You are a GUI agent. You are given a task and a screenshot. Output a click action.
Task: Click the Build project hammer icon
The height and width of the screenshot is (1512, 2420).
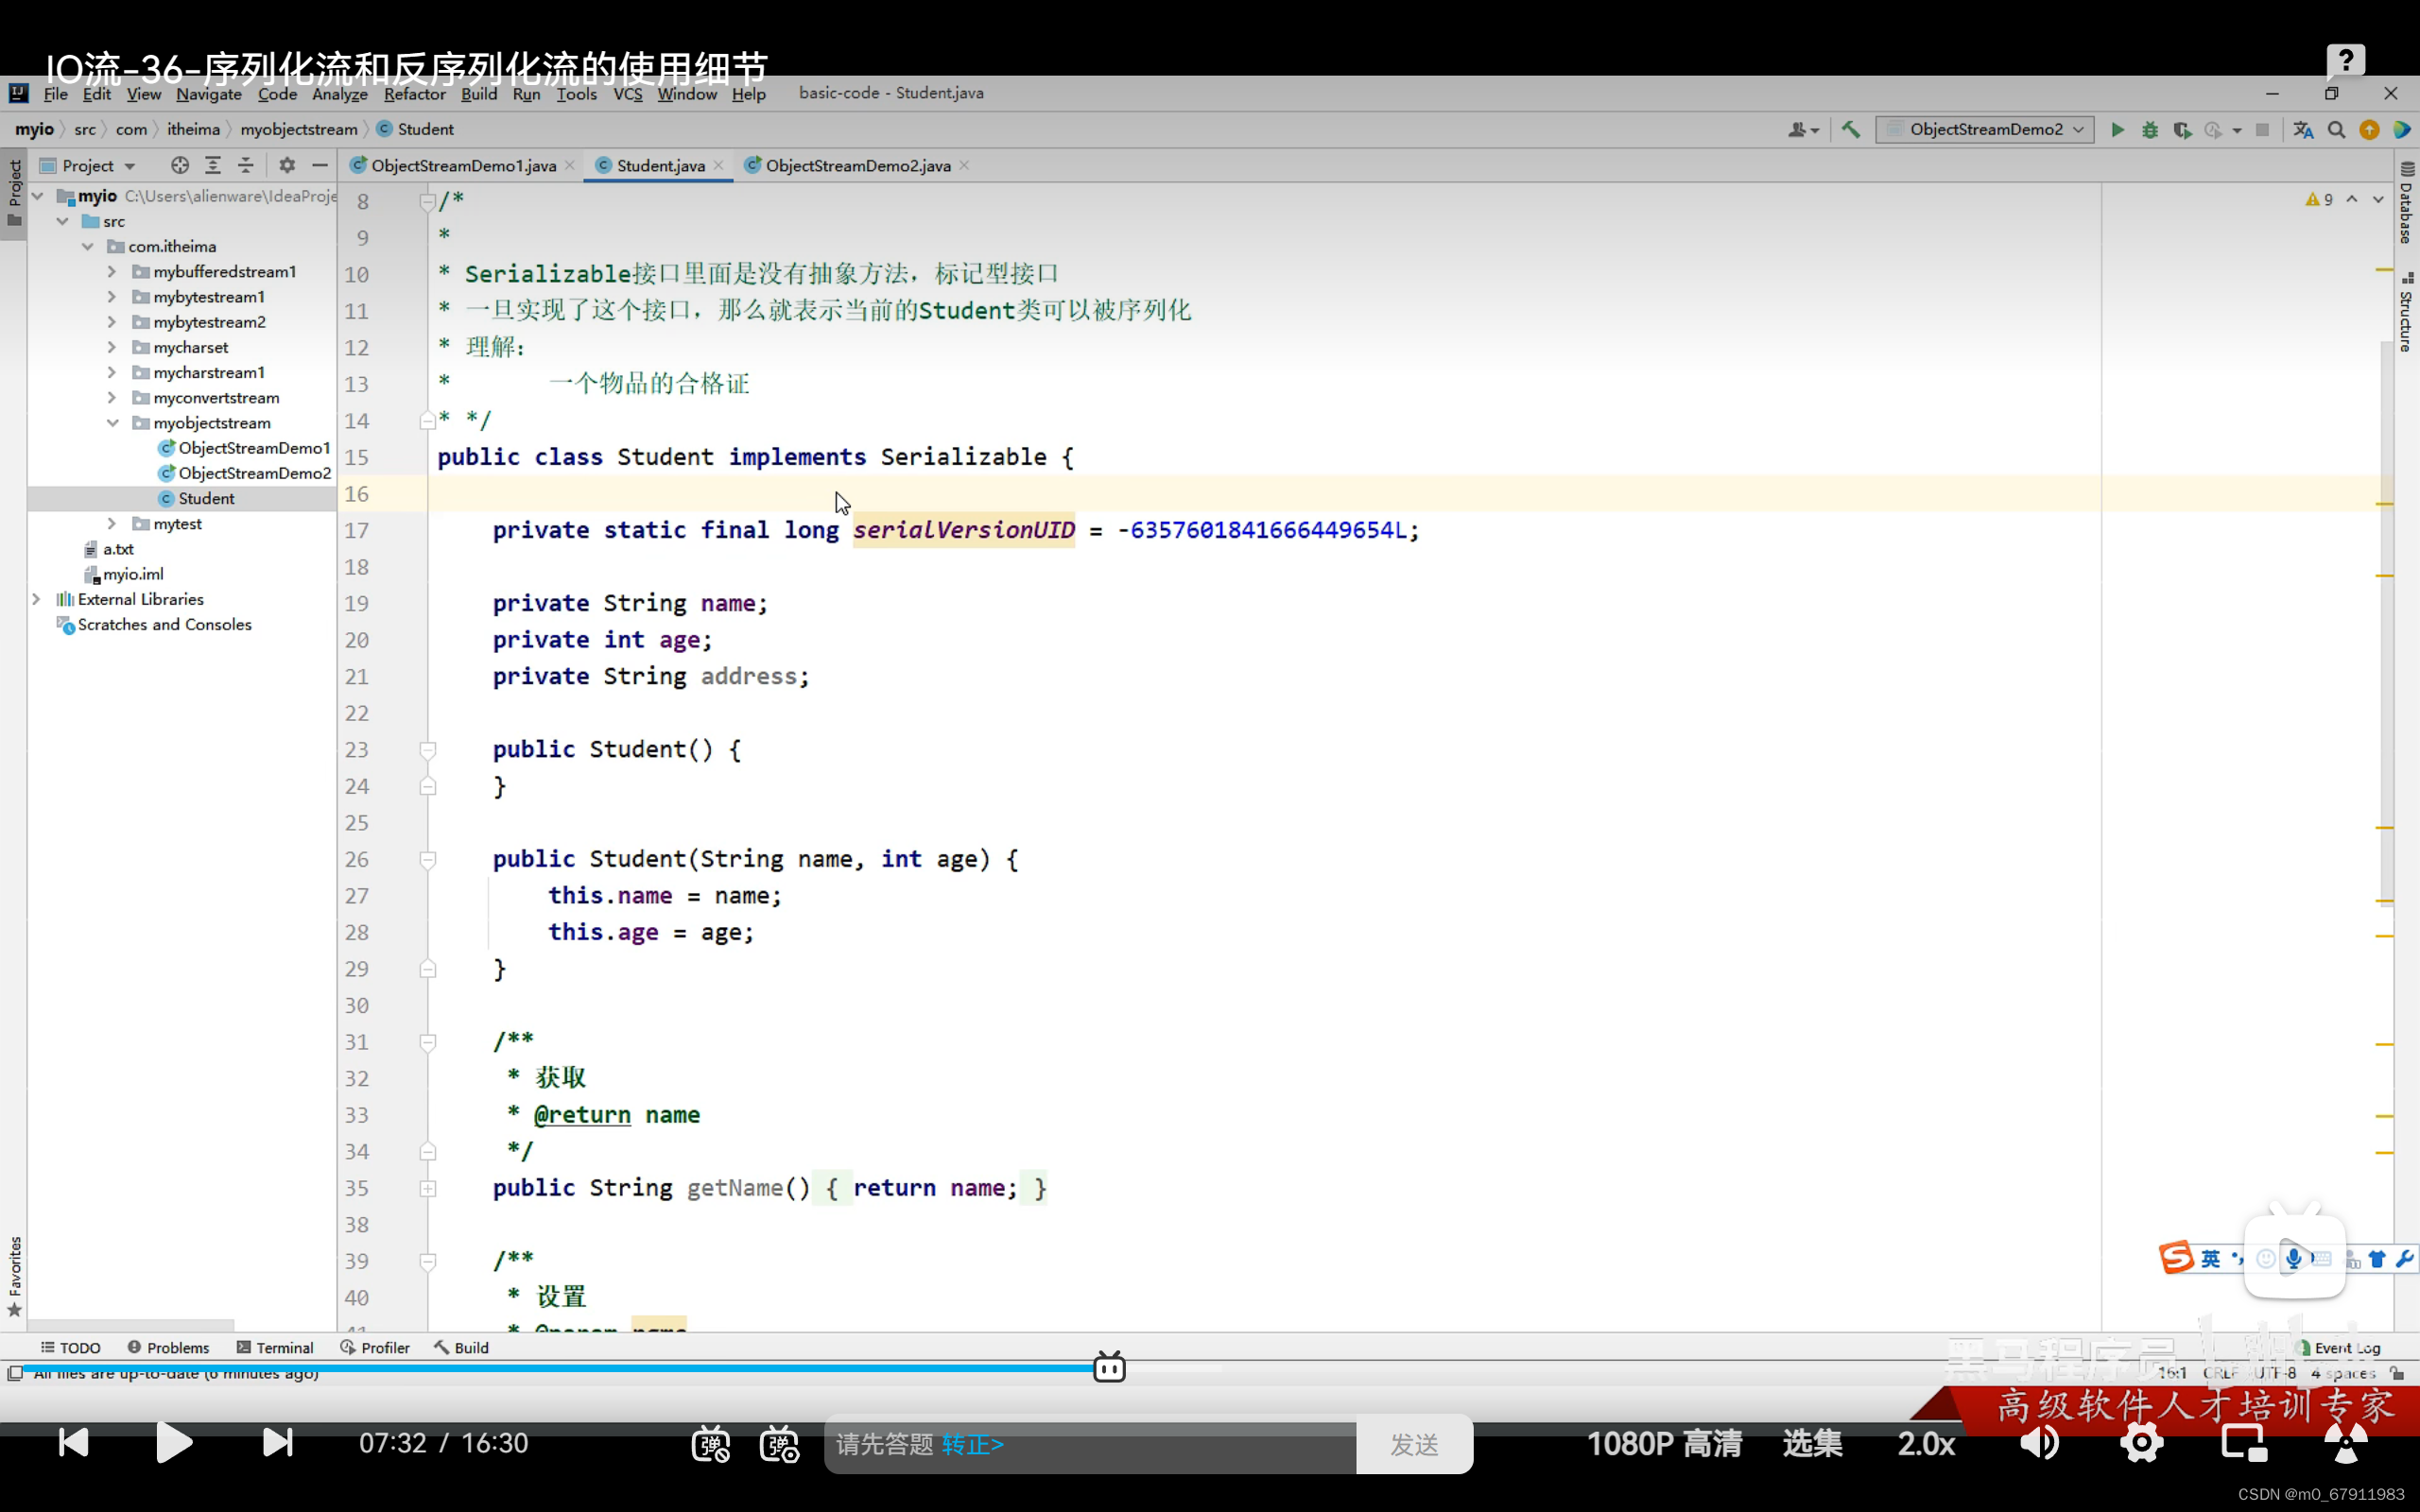[1851, 130]
